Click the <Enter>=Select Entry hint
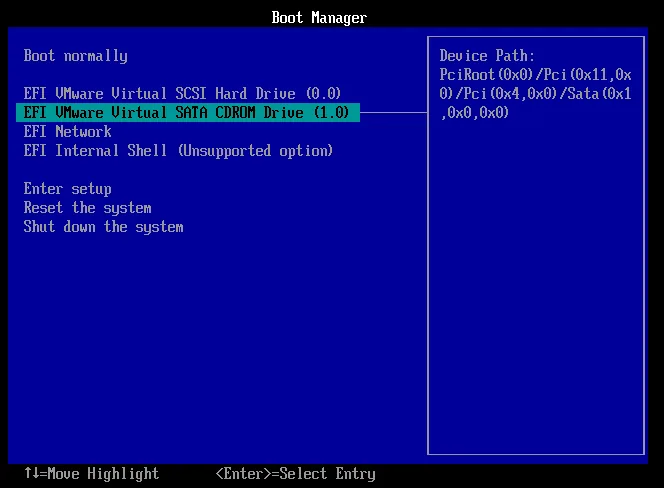The height and width of the screenshot is (488, 664). (296, 474)
